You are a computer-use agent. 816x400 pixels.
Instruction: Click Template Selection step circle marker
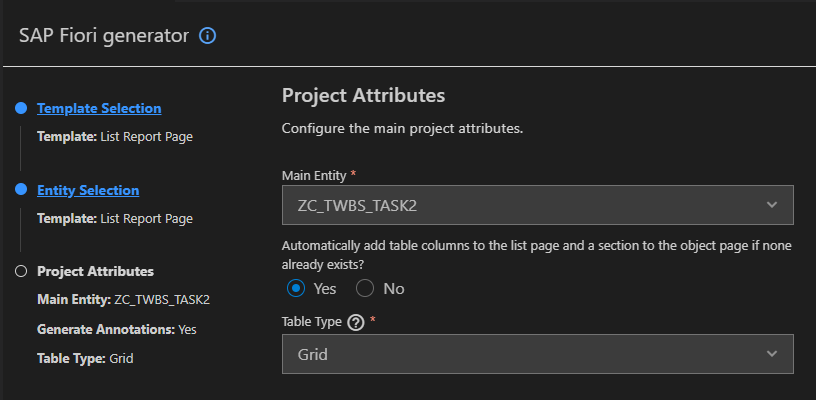tap(21, 108)
